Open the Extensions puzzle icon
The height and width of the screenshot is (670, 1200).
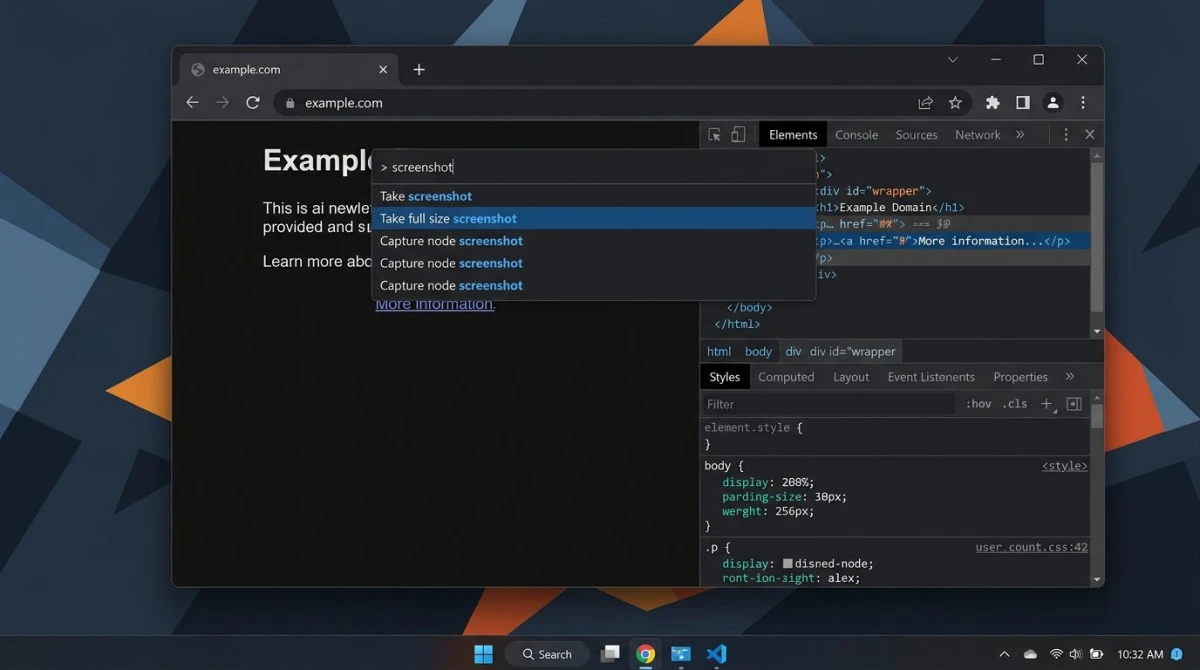(x=992, y=103)
